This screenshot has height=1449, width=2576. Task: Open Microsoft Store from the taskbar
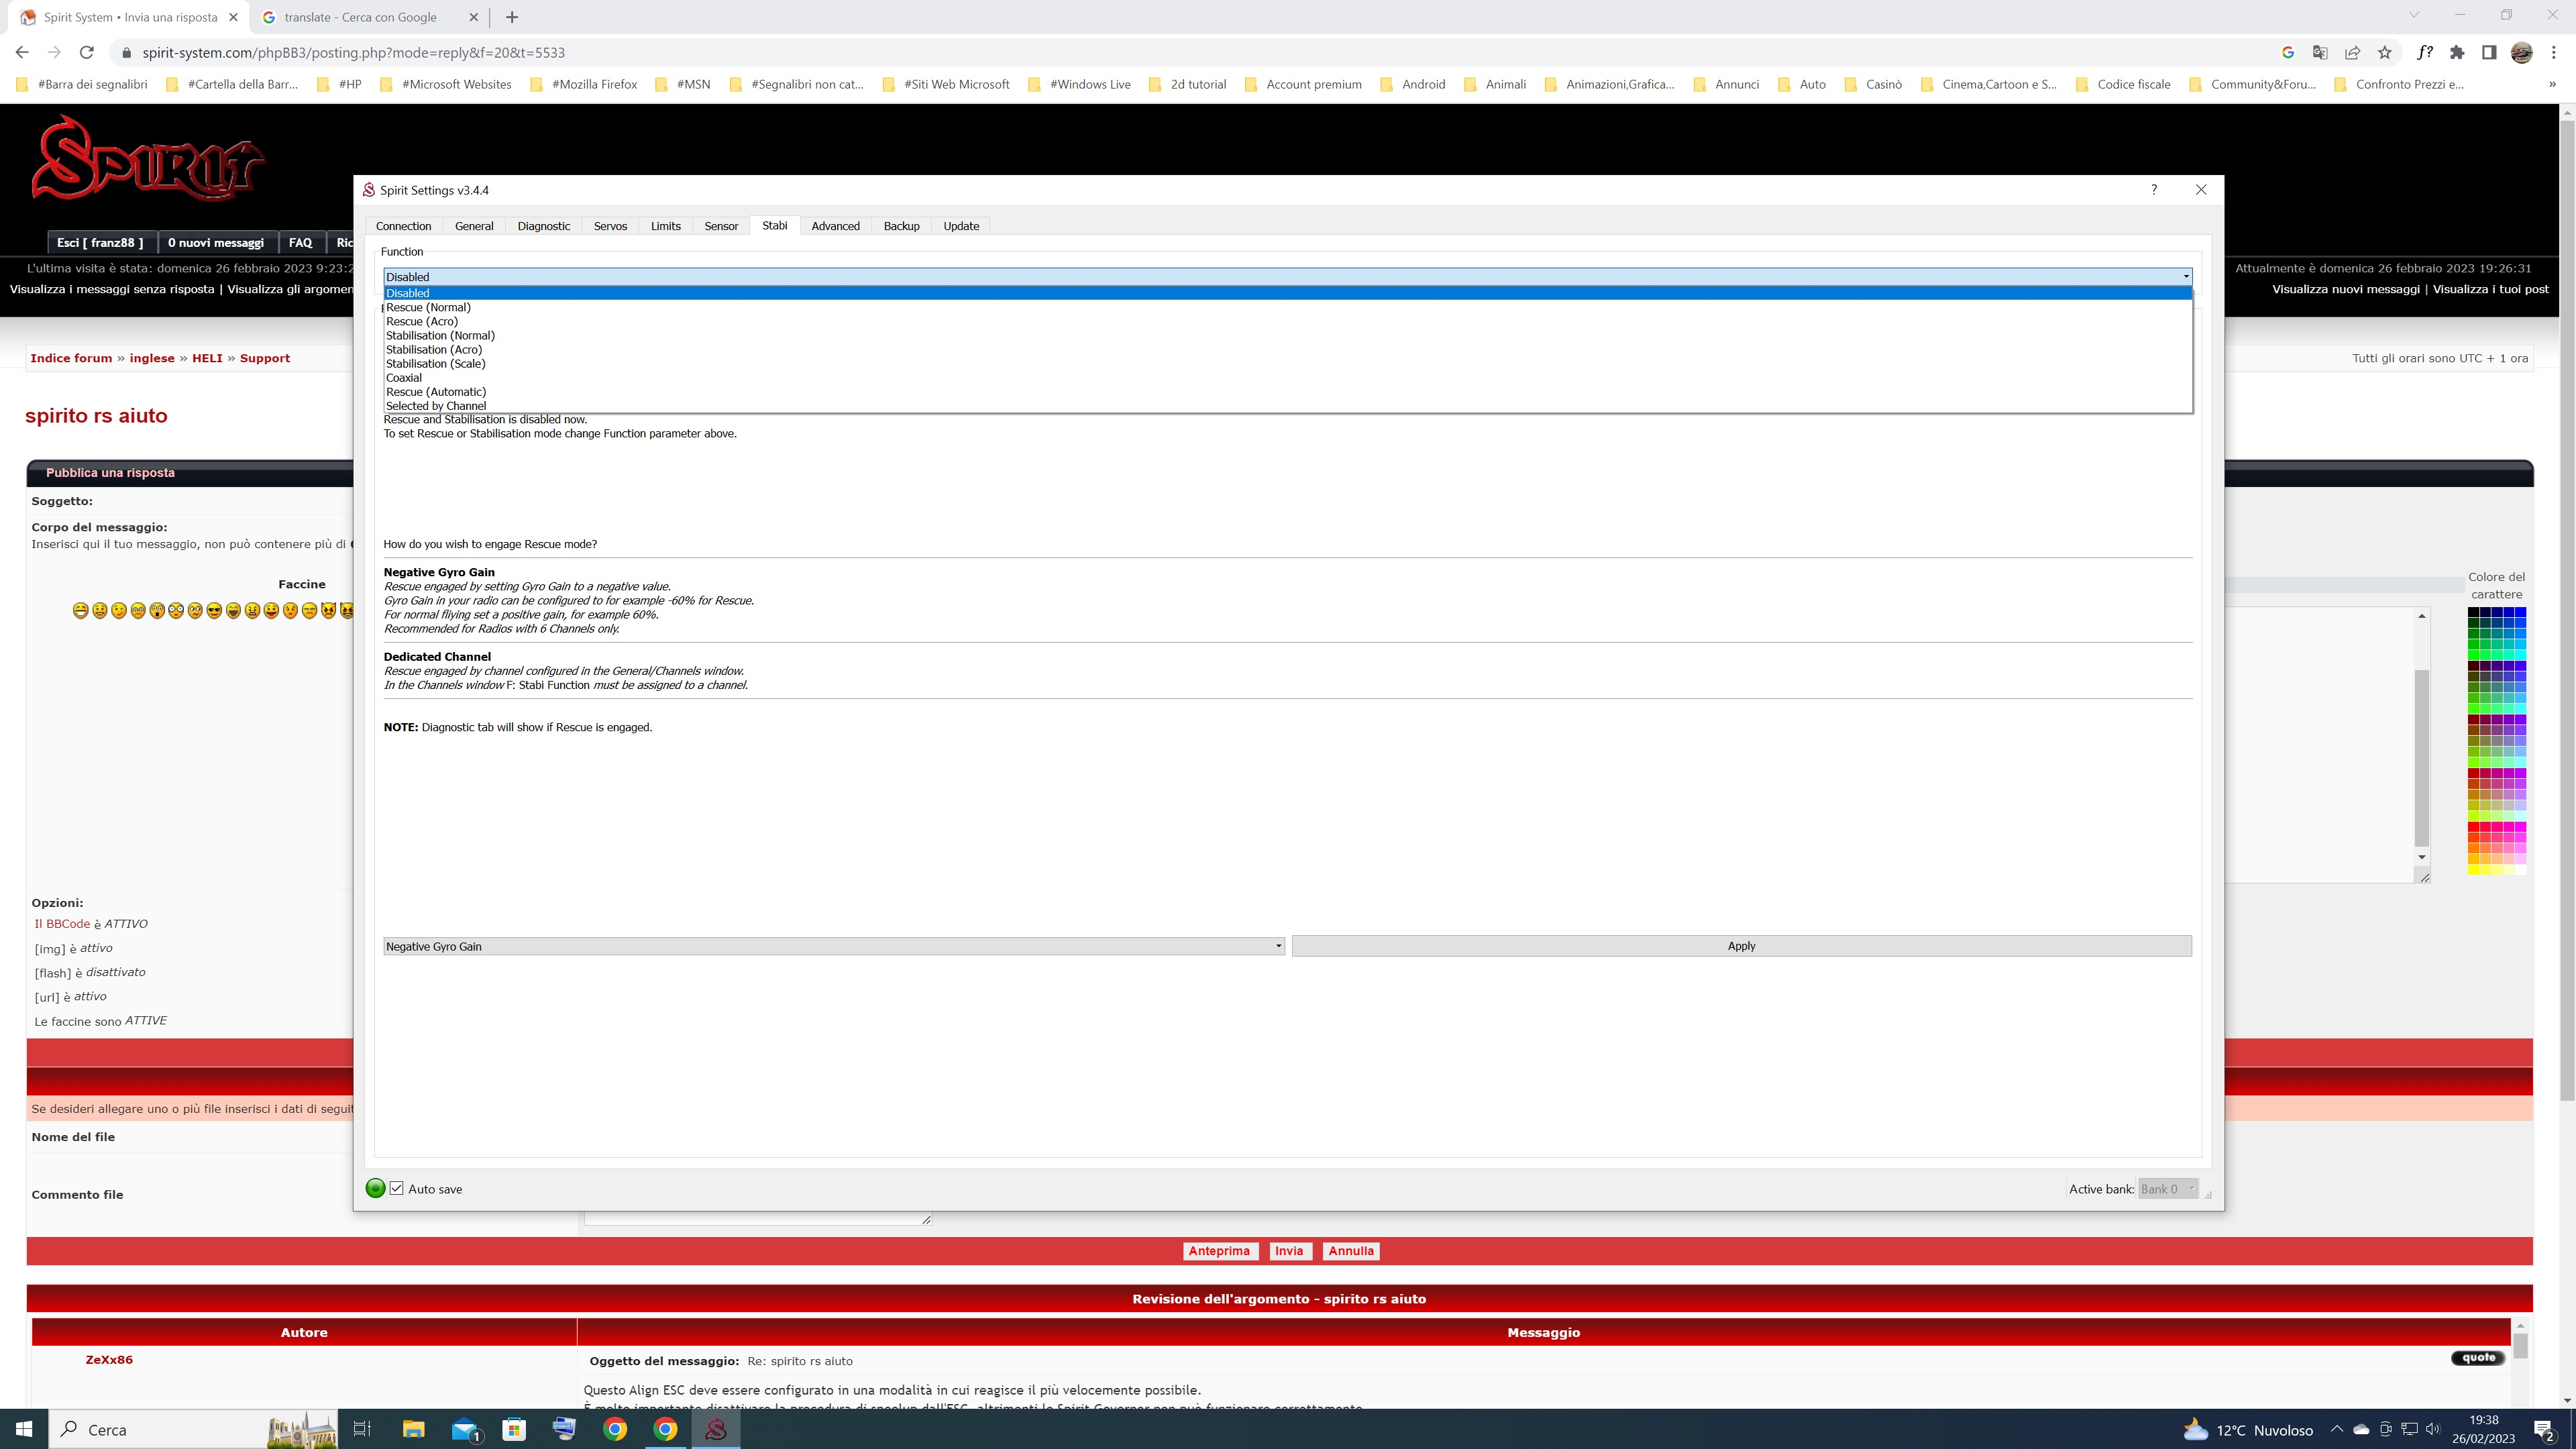[514, 1429]
